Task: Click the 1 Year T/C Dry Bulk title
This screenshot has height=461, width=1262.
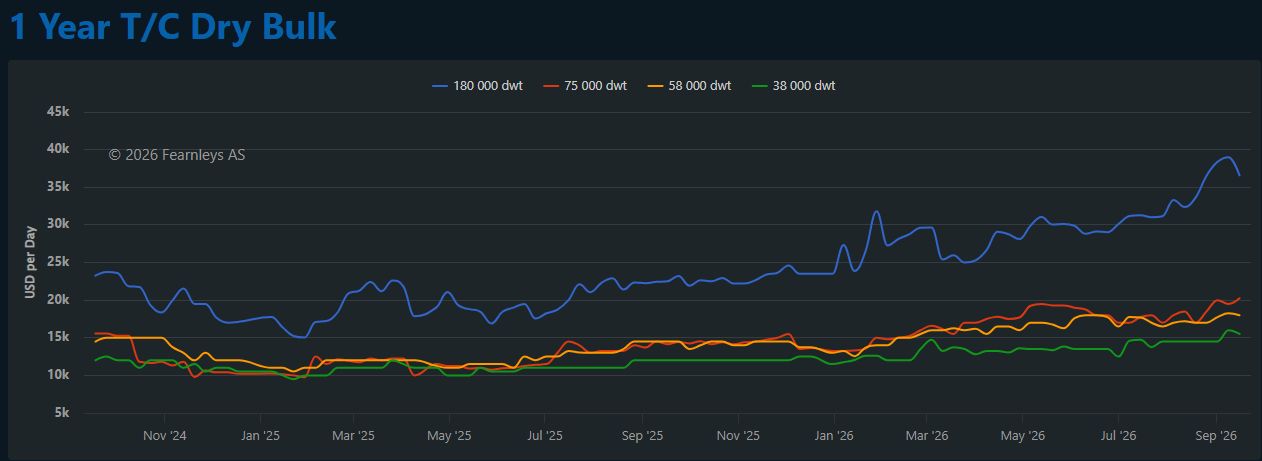Action: [x=173, y=27]
